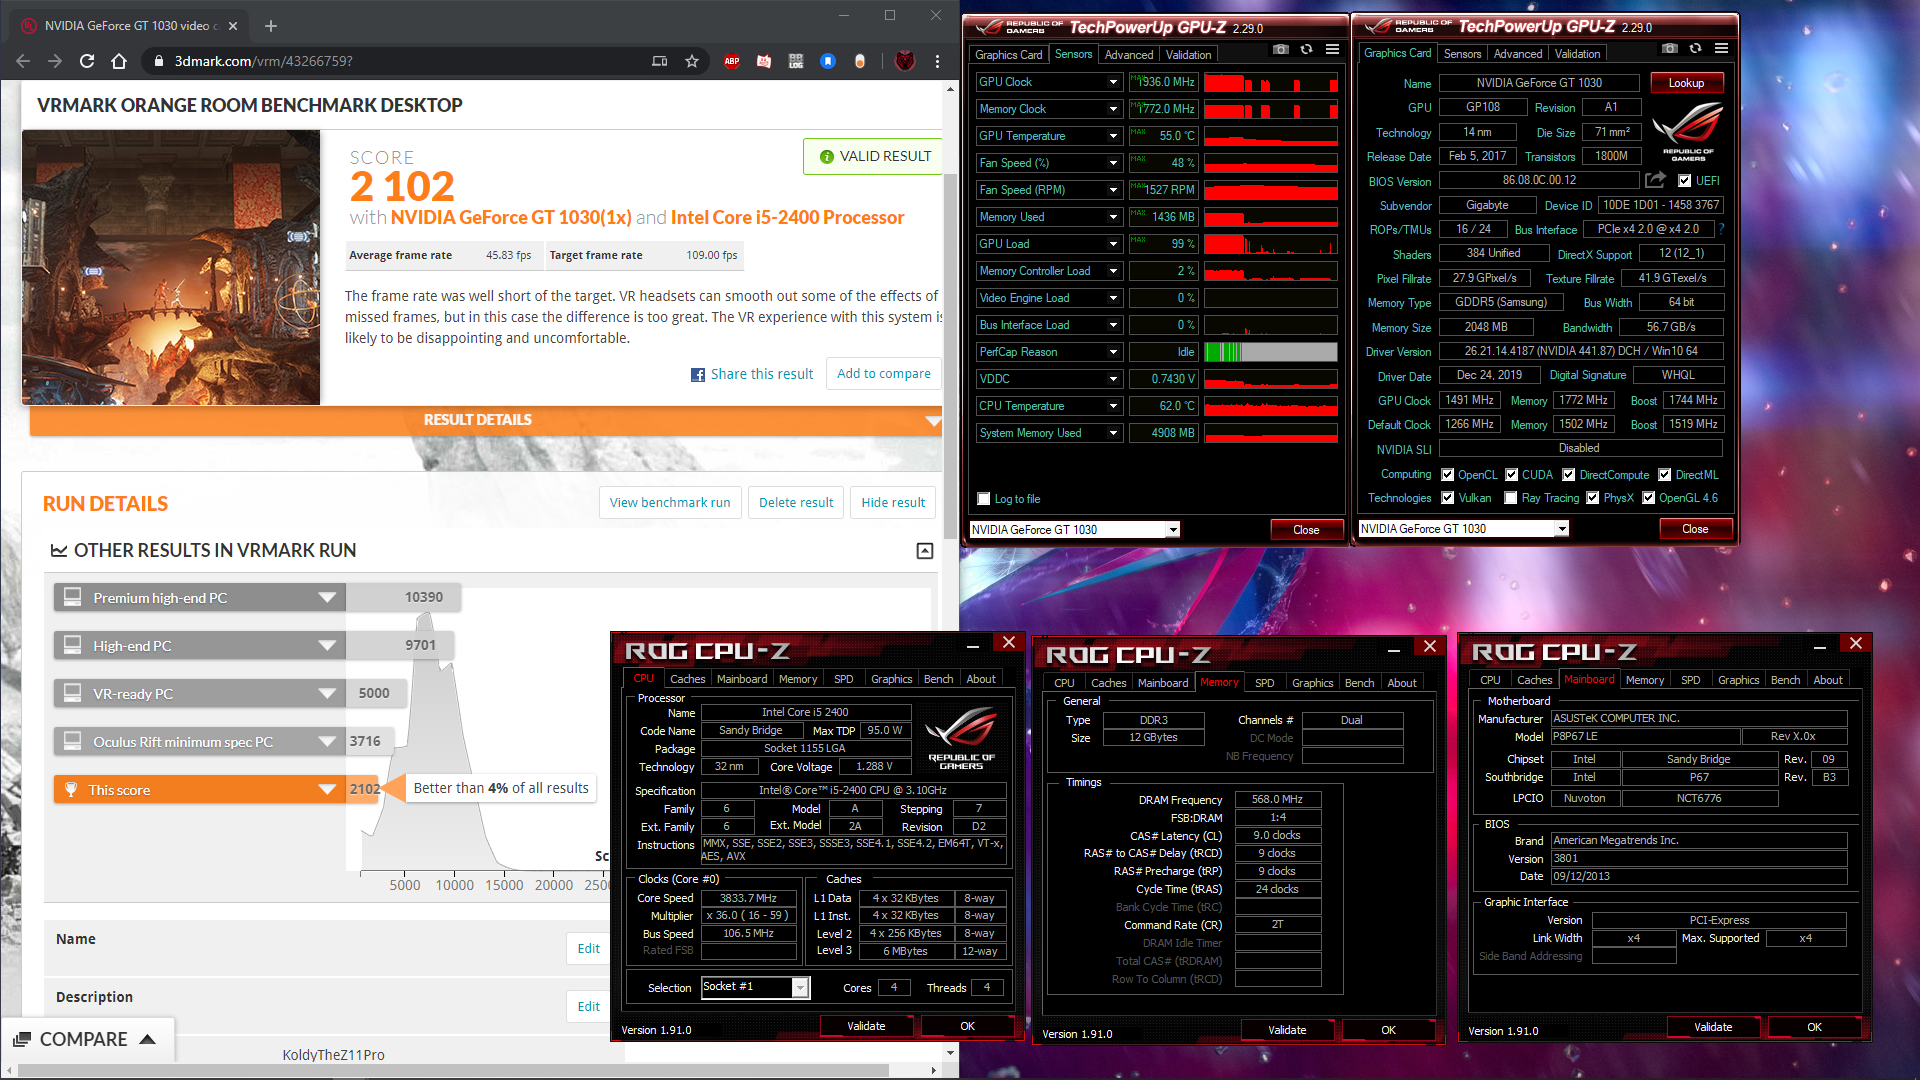Open hamburger menu in the GPU-Z Sensors window
Image resolution: width=1920 pixels, height=1080 pixels.
1332,49
